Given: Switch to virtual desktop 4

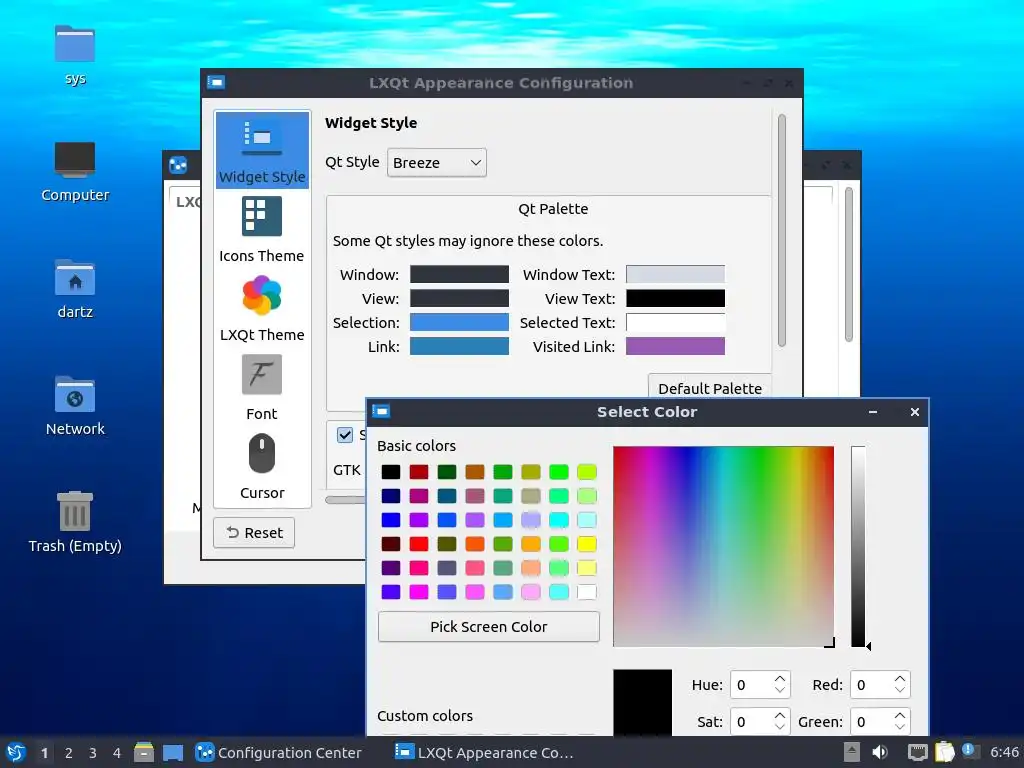Looking at the screenshot, I should click(117, 753).
